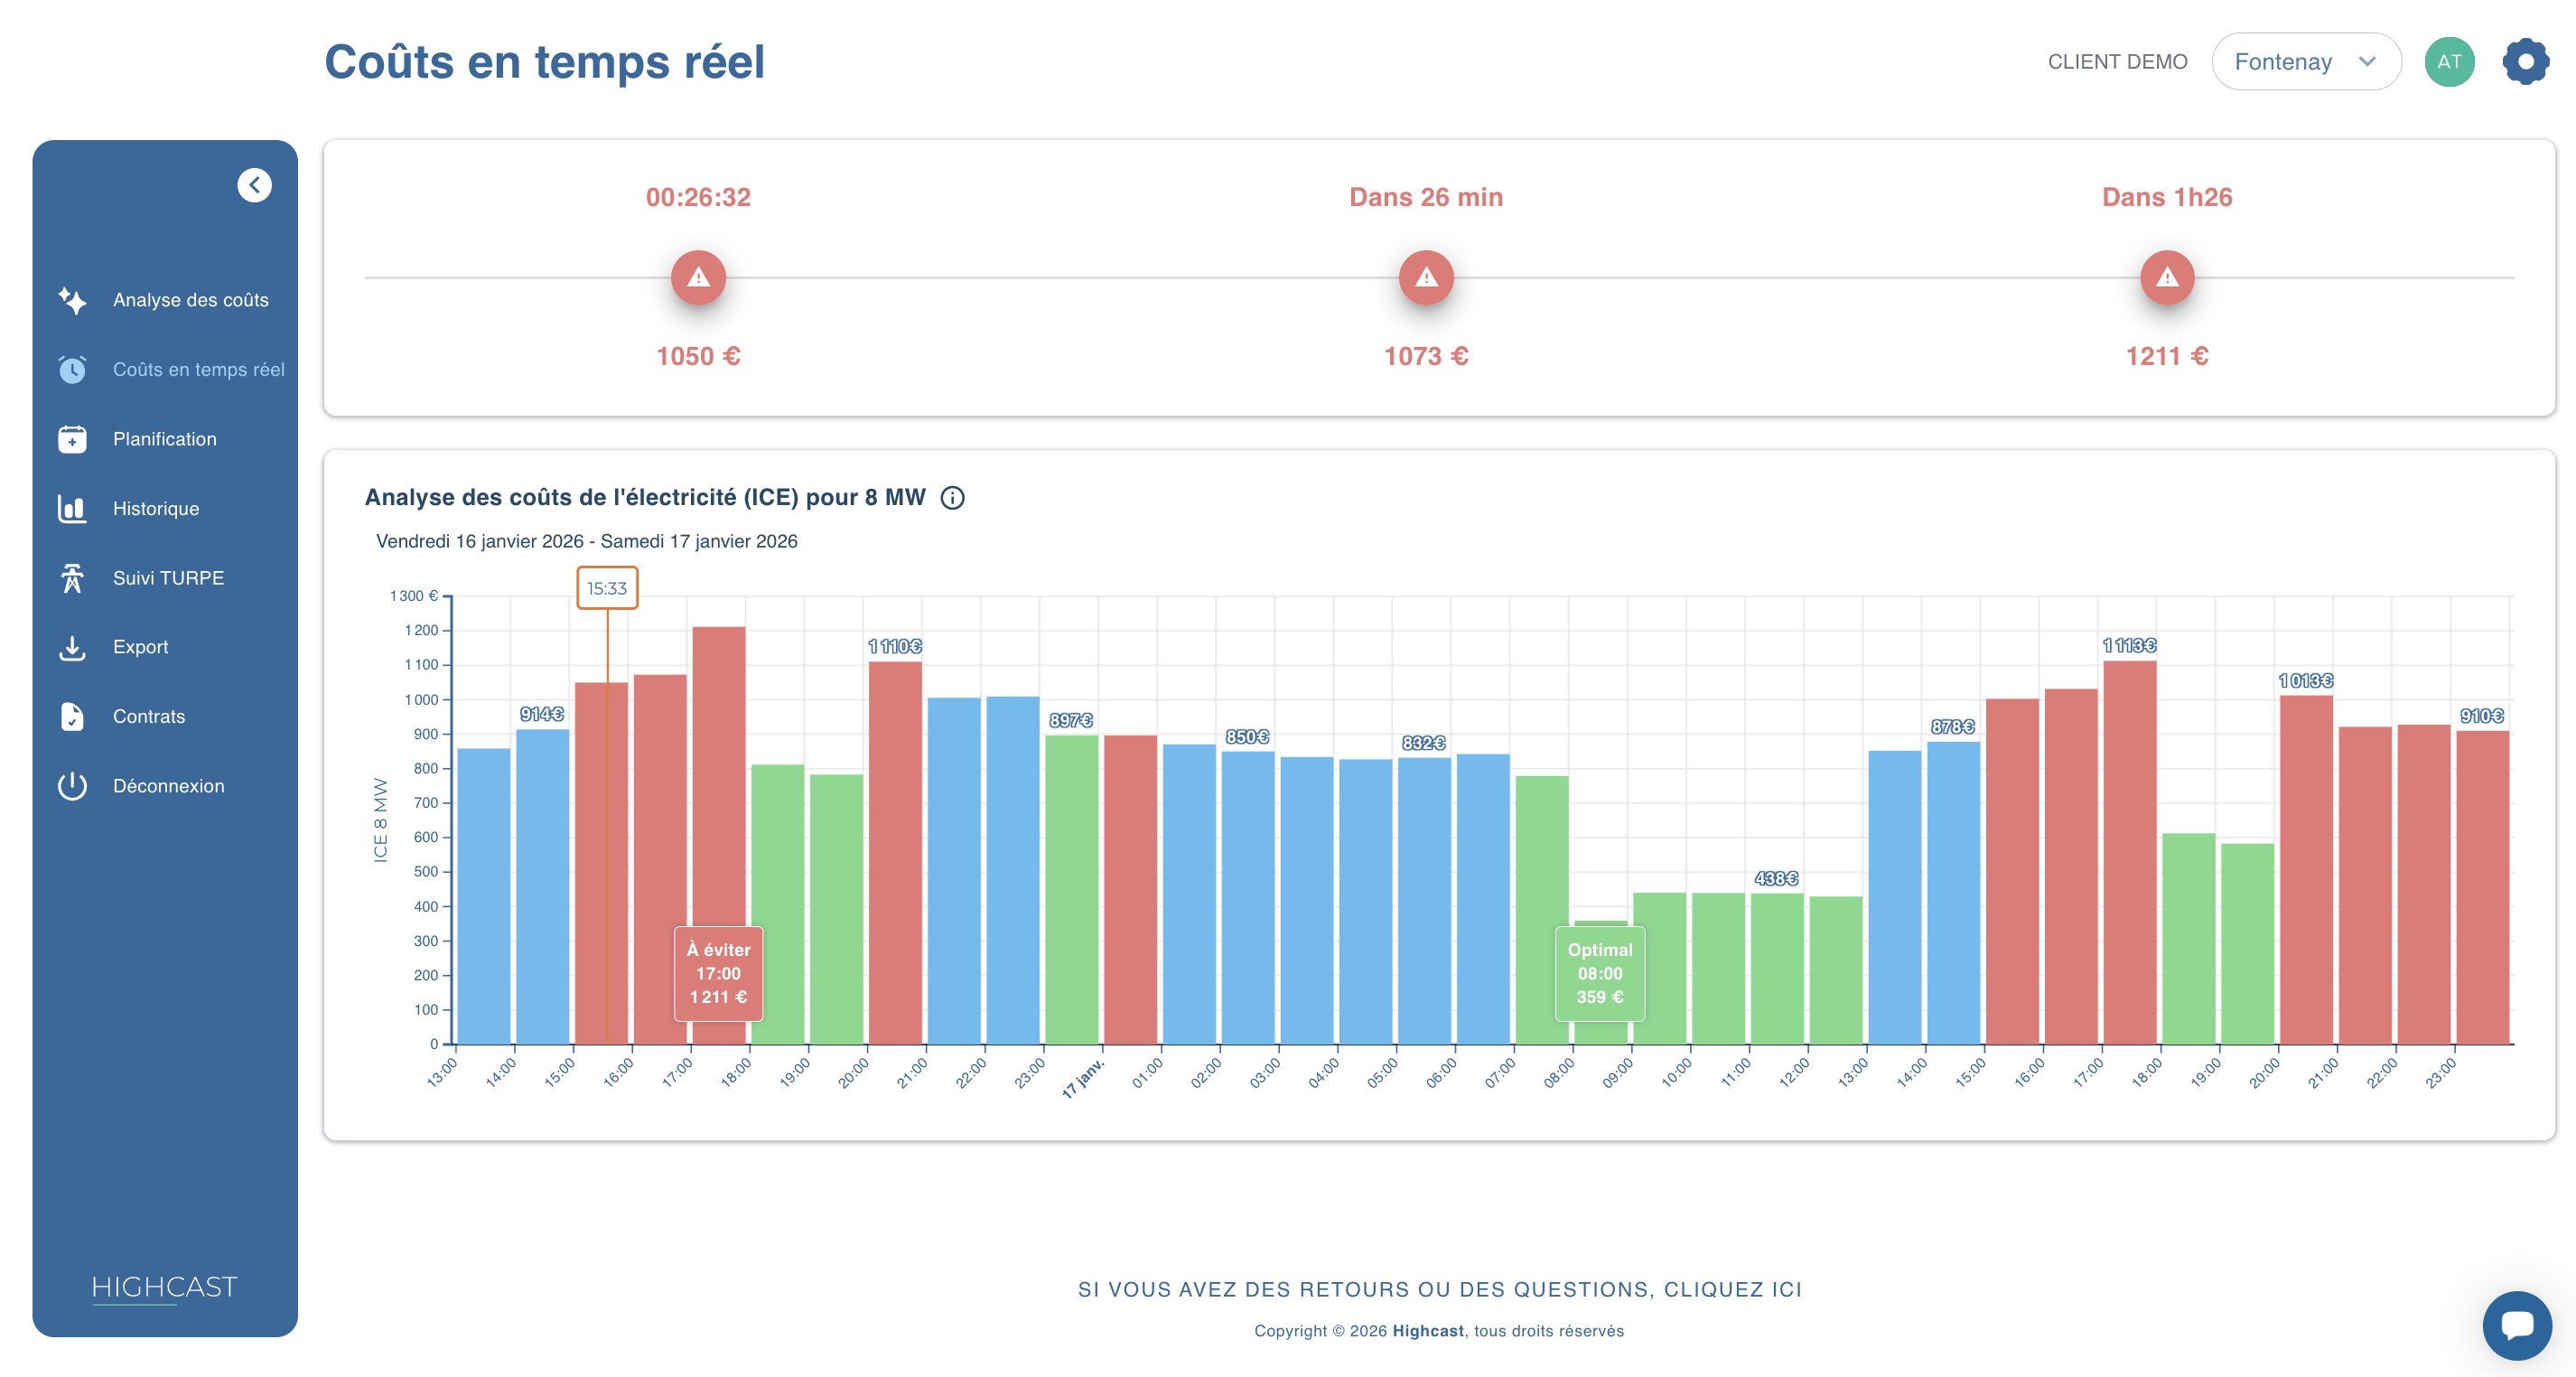
Task: Open the Fontenay site dropdown
Action: (2305, 62)
